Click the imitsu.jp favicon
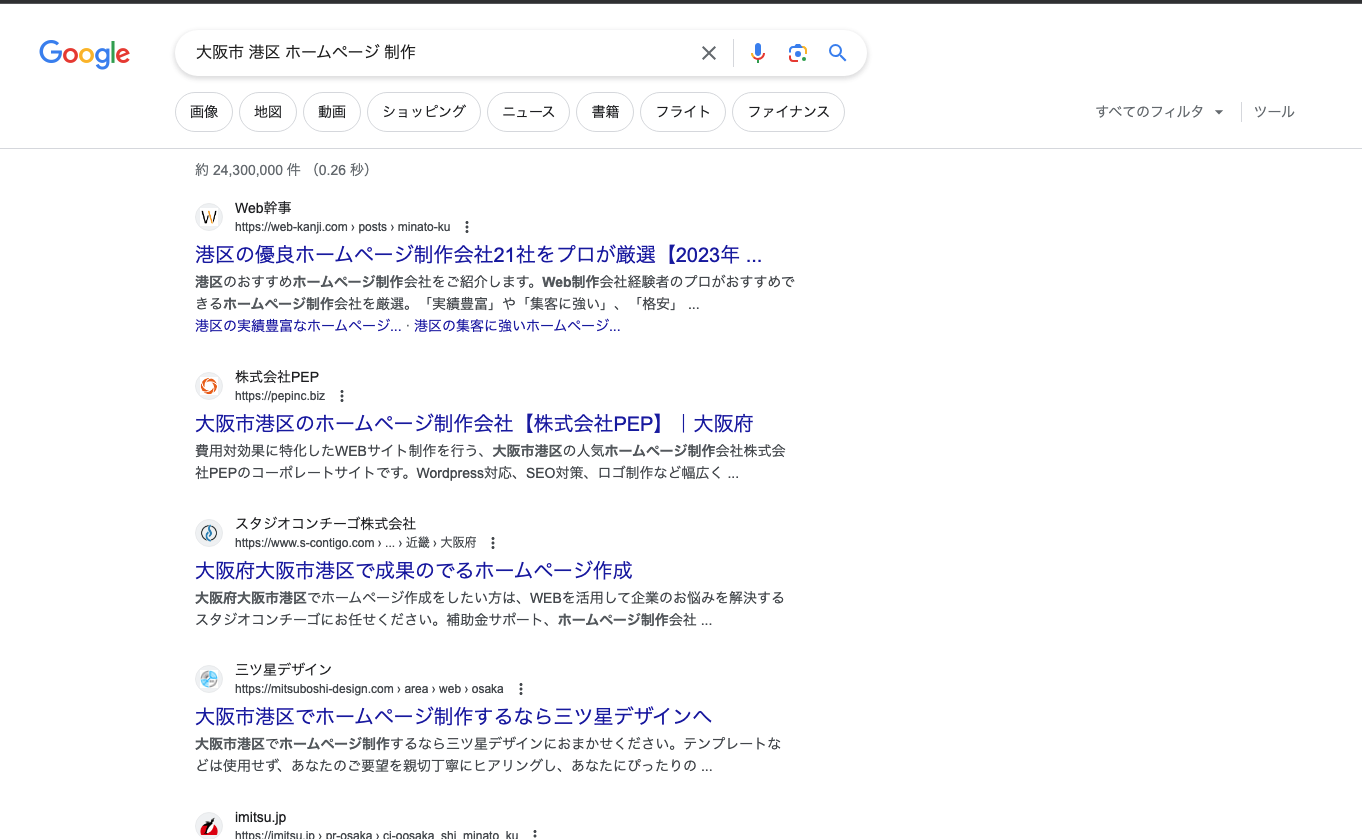 point(209,826)
